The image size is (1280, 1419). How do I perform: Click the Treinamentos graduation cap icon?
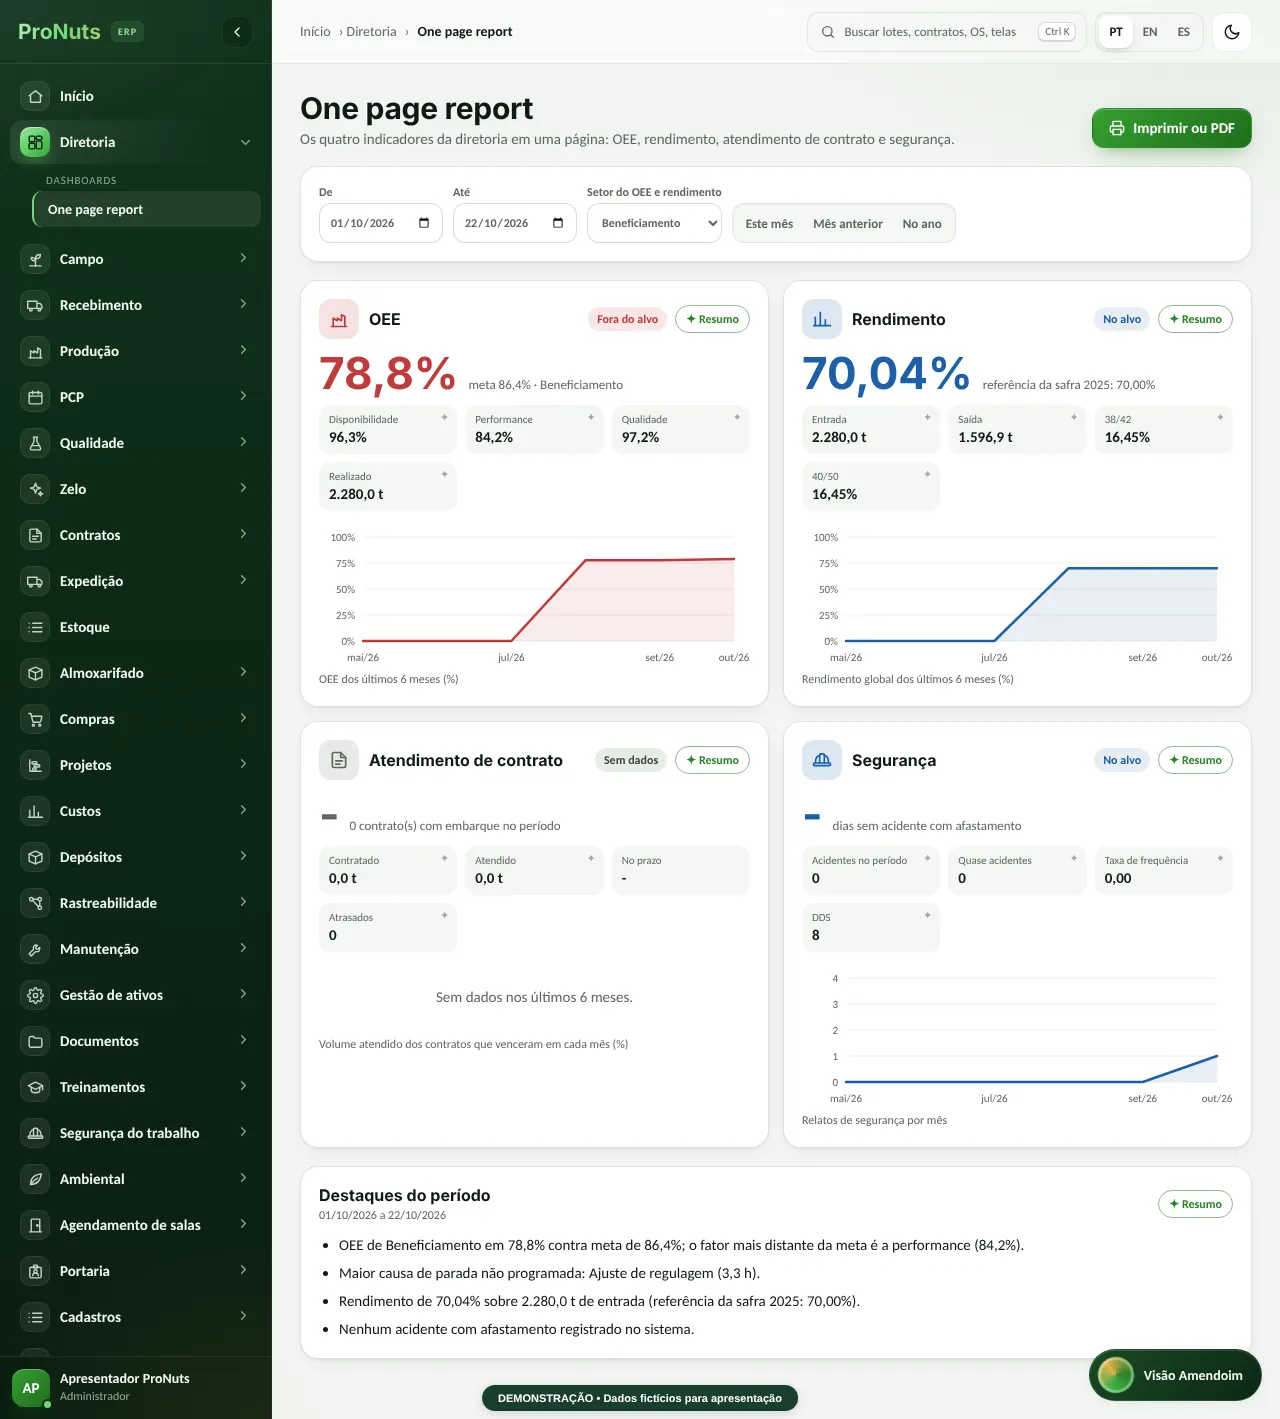tap(35, 1087)
